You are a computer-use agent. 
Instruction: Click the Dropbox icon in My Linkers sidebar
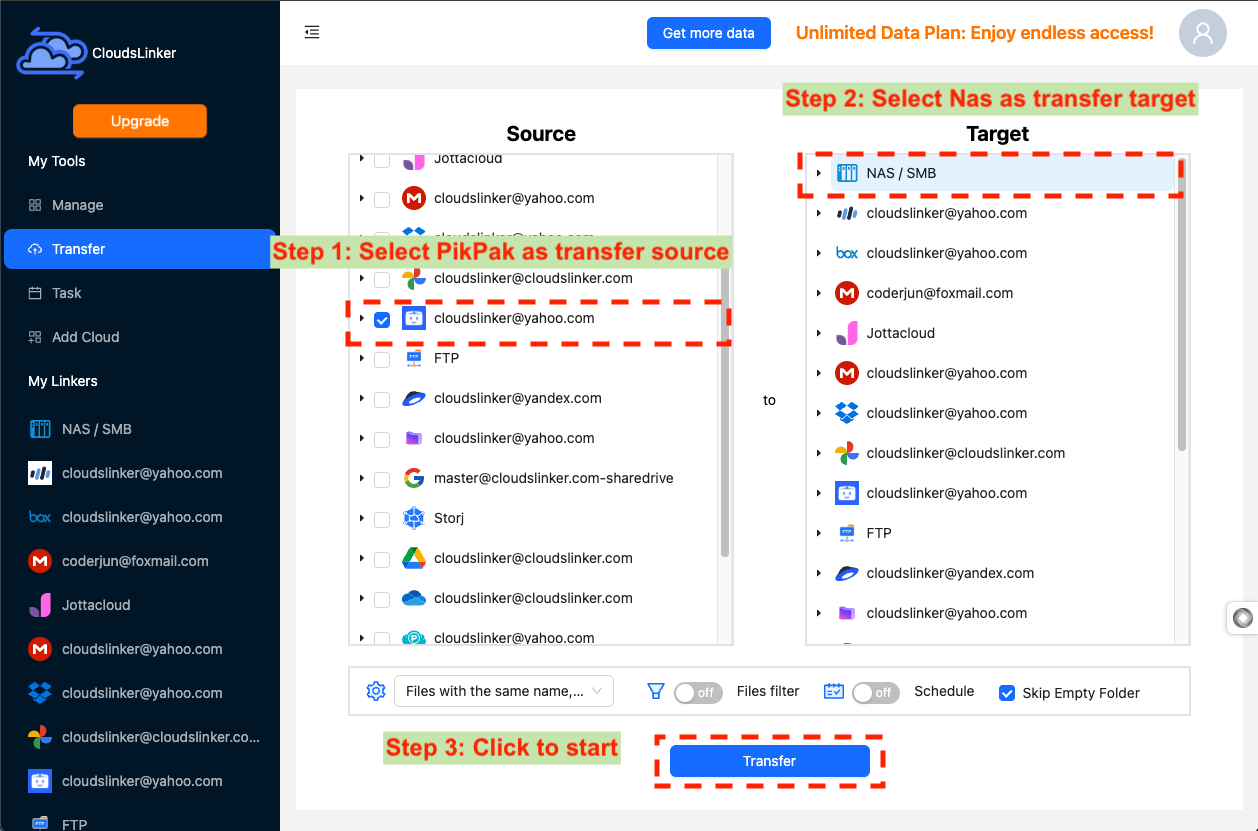pos(40,693)
